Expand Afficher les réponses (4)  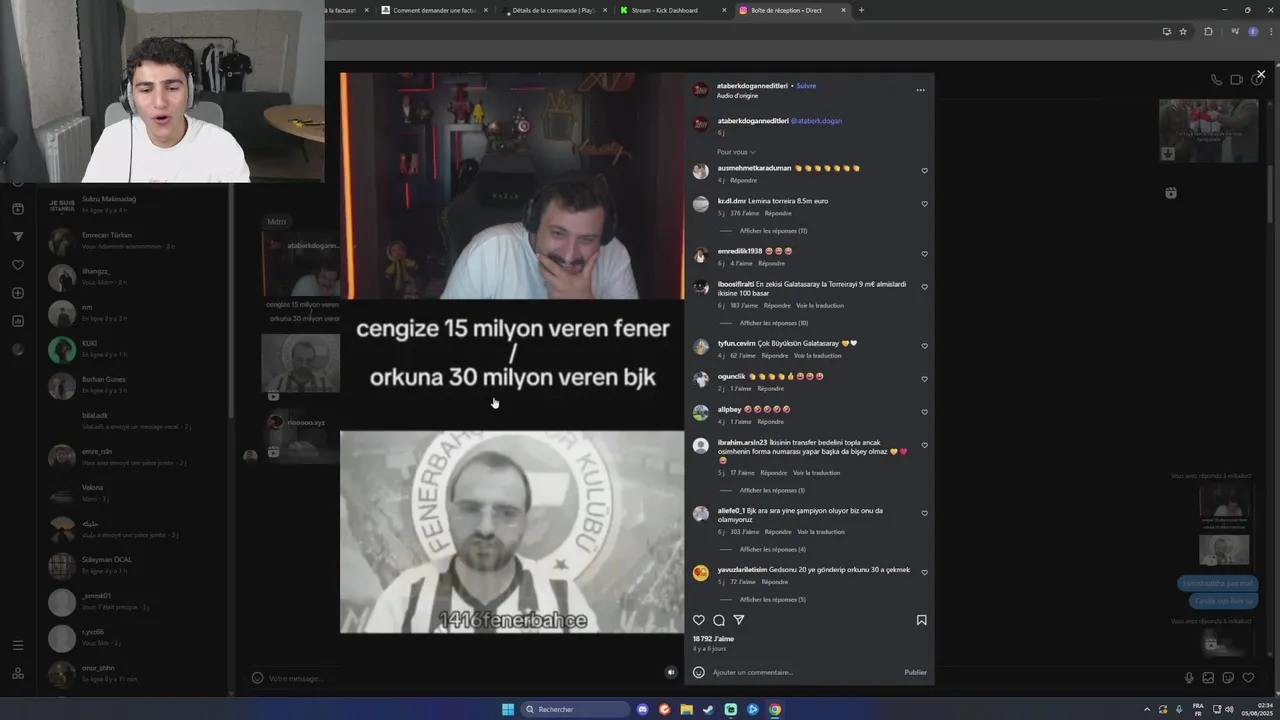tap(772, 549)
